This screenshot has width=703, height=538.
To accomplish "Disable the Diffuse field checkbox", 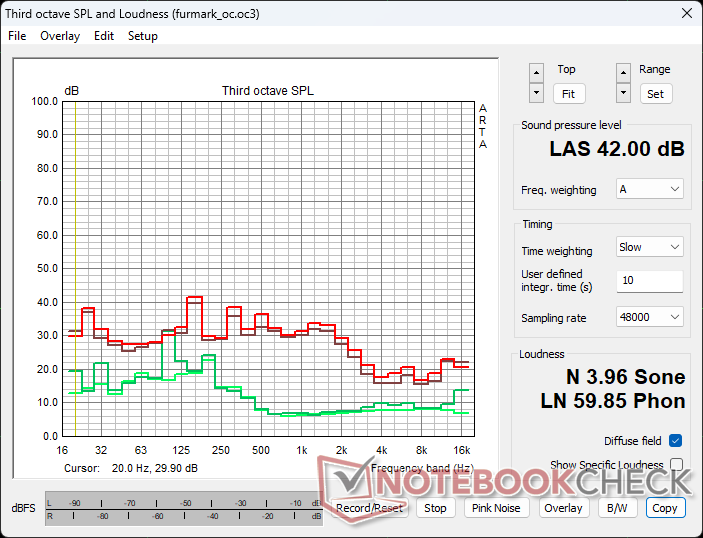I will tap(676, 441).
